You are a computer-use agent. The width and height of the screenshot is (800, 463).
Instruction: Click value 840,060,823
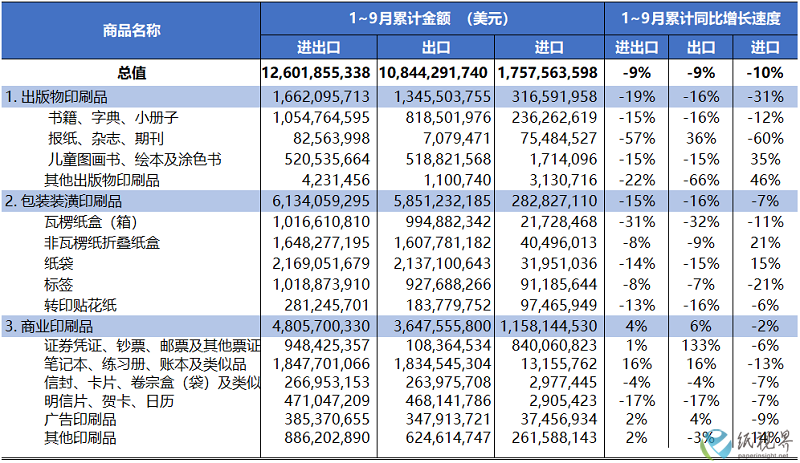pyautogui.click(x=555, y=346)
